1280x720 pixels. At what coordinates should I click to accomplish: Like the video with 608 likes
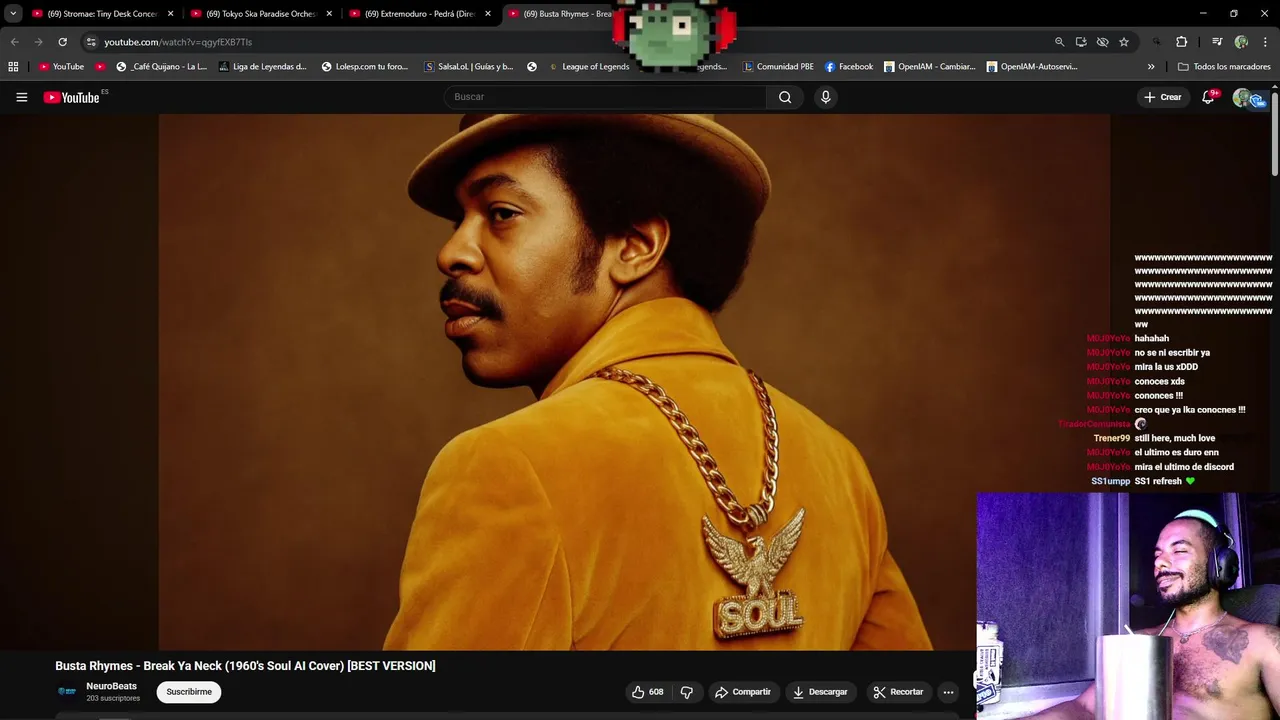point(647,692)
